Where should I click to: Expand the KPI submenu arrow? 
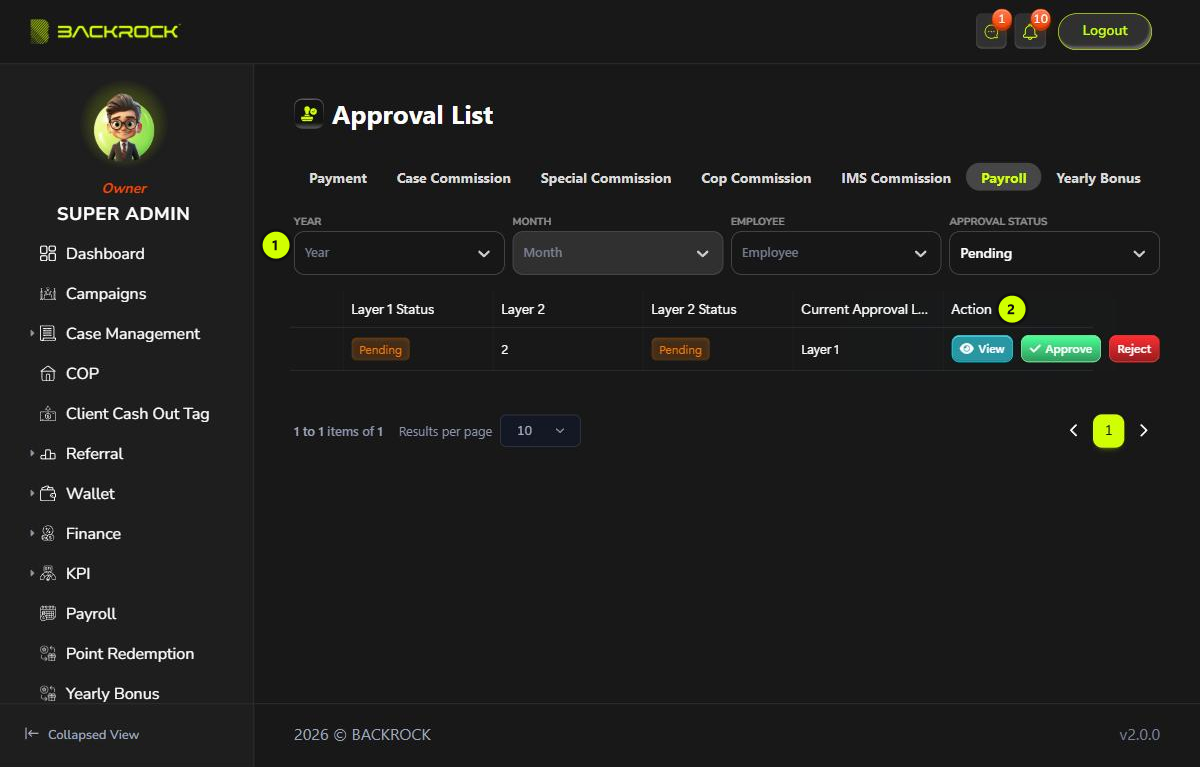click(32, 574)
